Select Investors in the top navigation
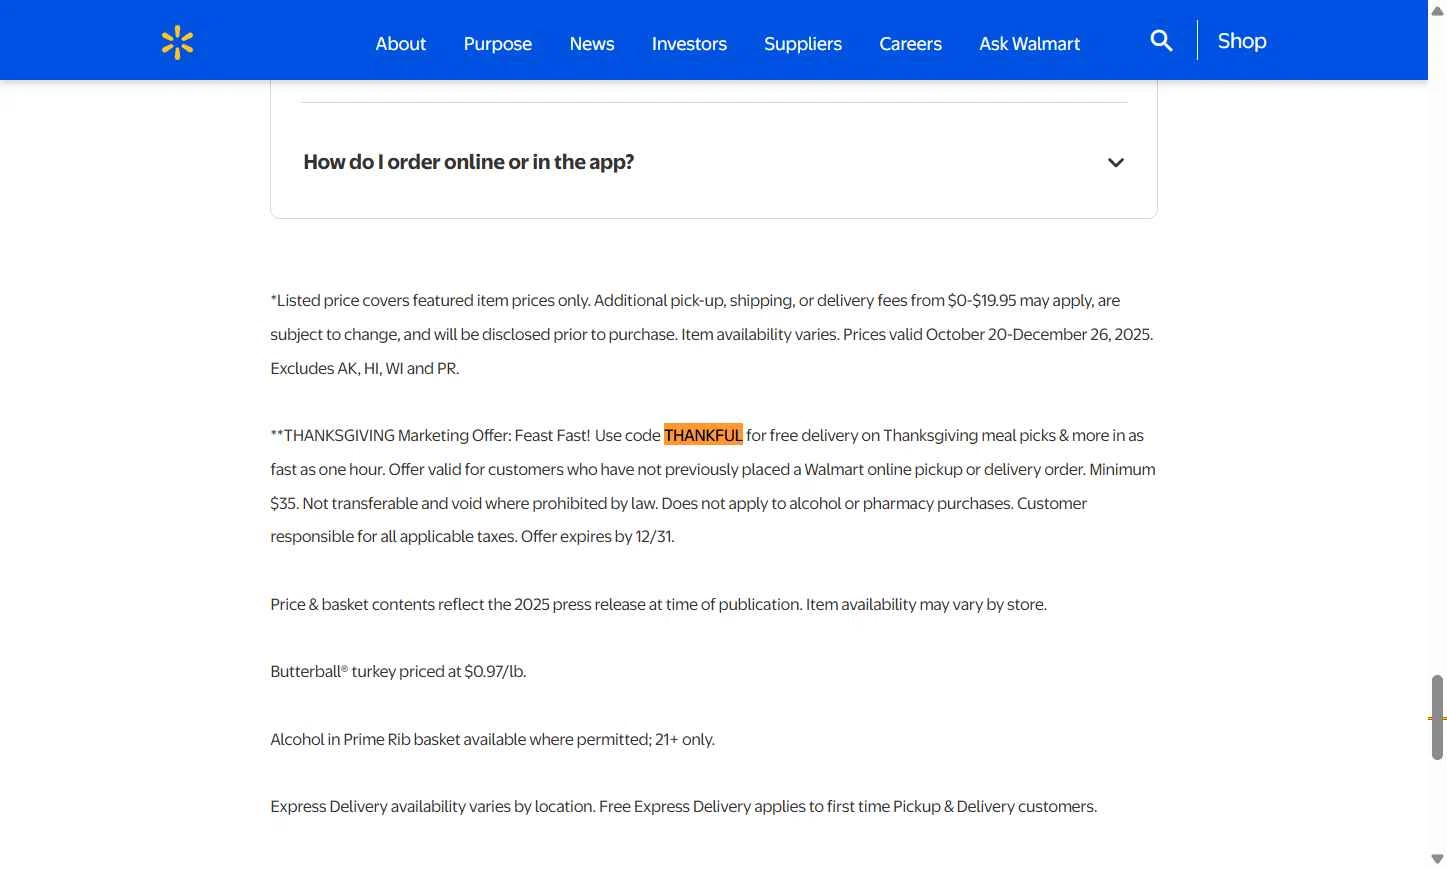Screen dimensions: 1447x869 click(x=689, y=44)
